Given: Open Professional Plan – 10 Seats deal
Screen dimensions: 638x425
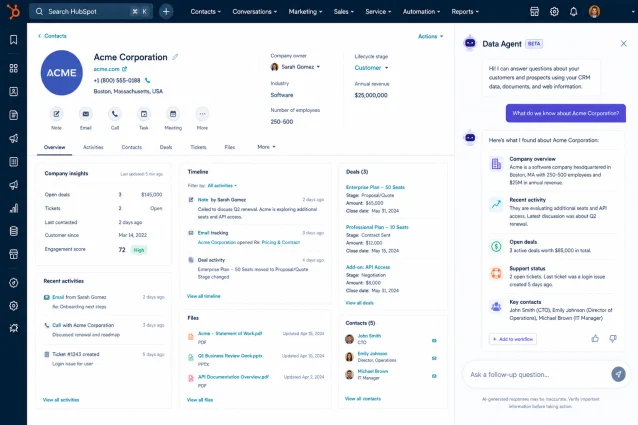Looking at the screenshot, I should pos(377,227).
